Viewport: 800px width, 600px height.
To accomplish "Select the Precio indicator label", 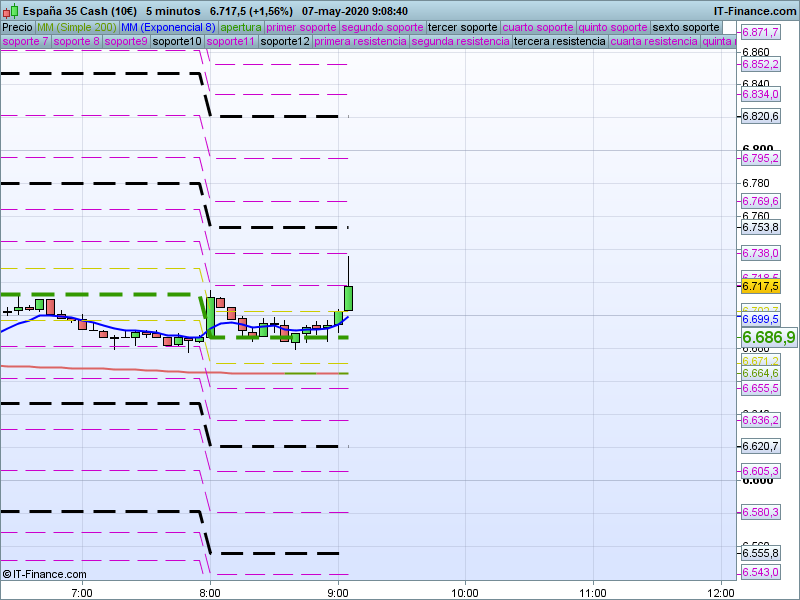I will point(17,27).
